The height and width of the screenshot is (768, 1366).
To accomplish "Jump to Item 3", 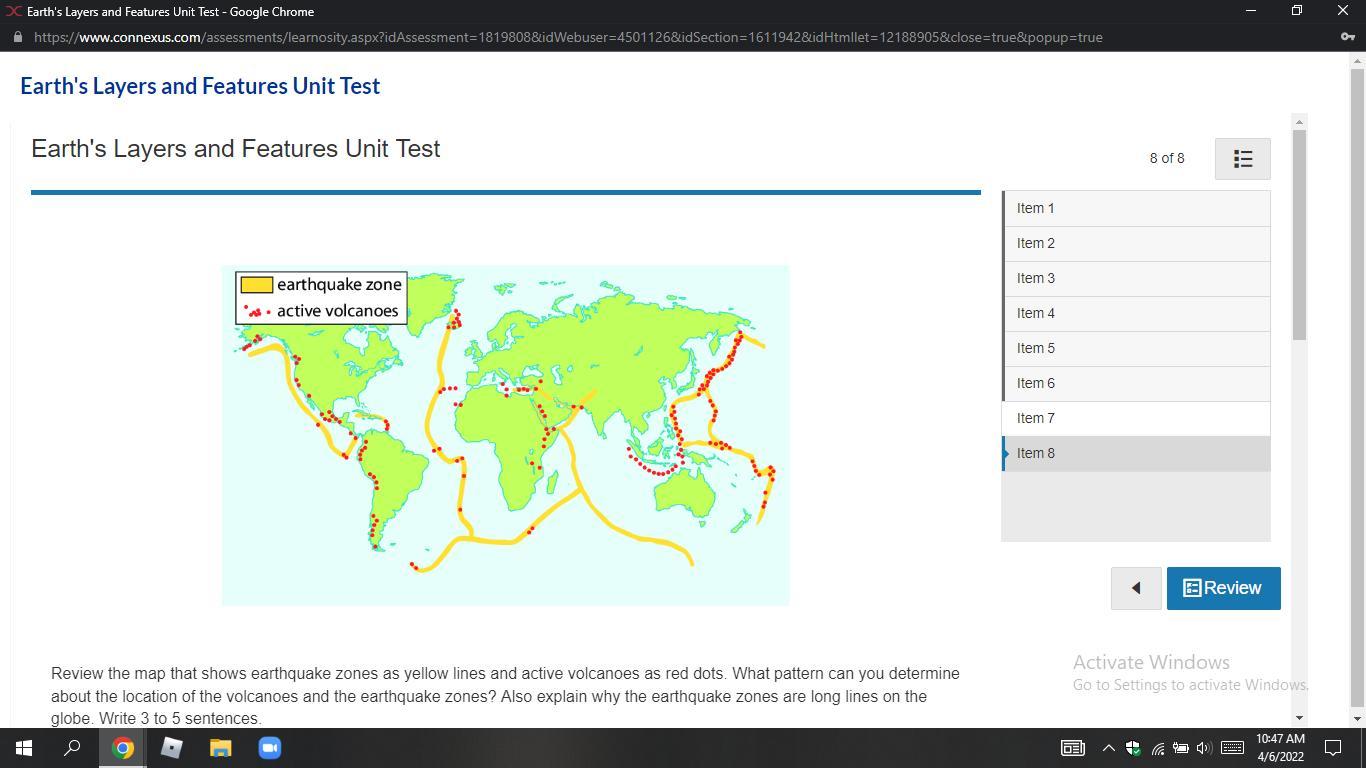I will coord(1136,278).
